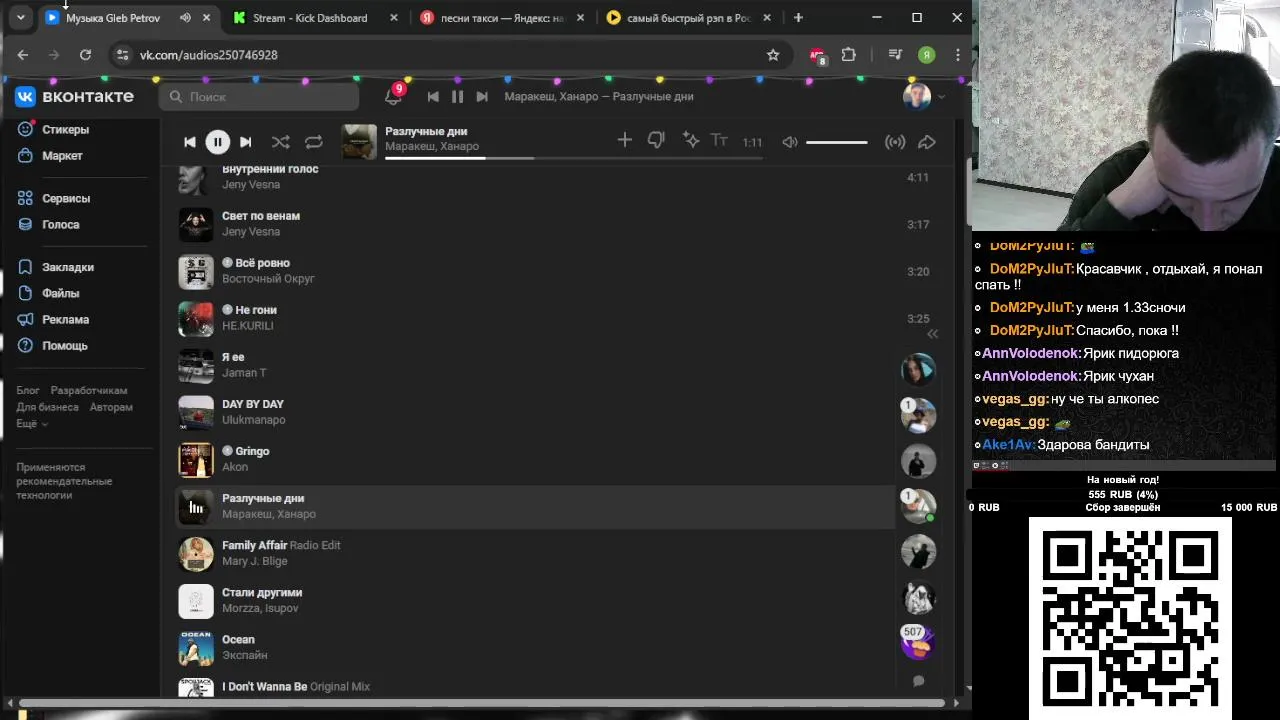Screen dimensions: 1280x720
Task: Toggle broadcast music status icon
Action: pyautogui.click(x=895, y=142)
